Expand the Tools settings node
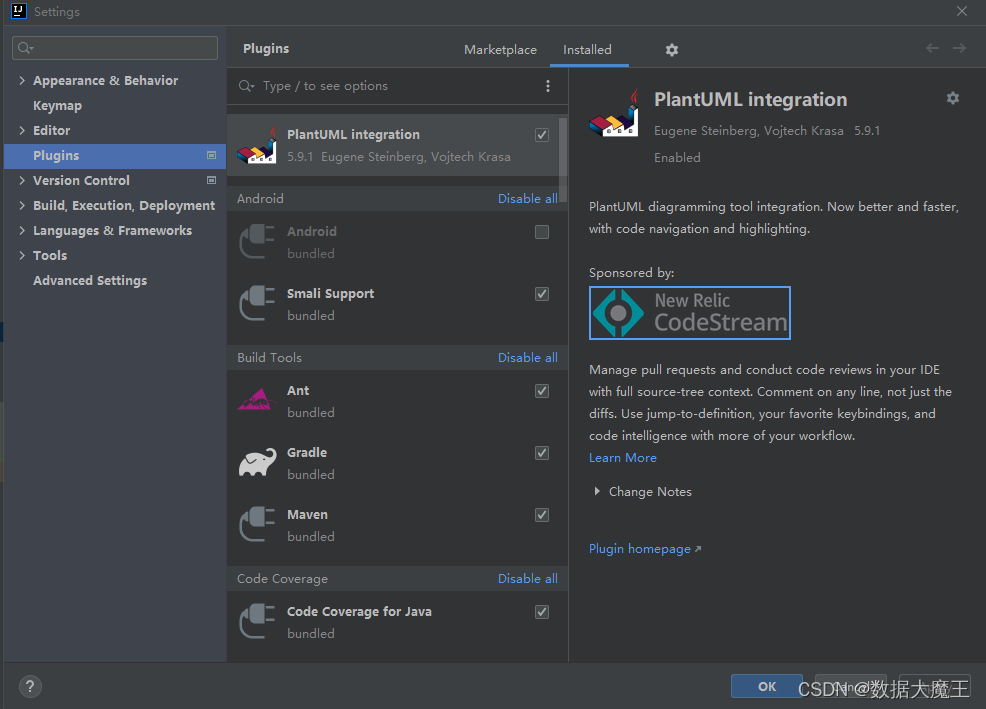Screen dimensions: 986x709 point(22,255)
